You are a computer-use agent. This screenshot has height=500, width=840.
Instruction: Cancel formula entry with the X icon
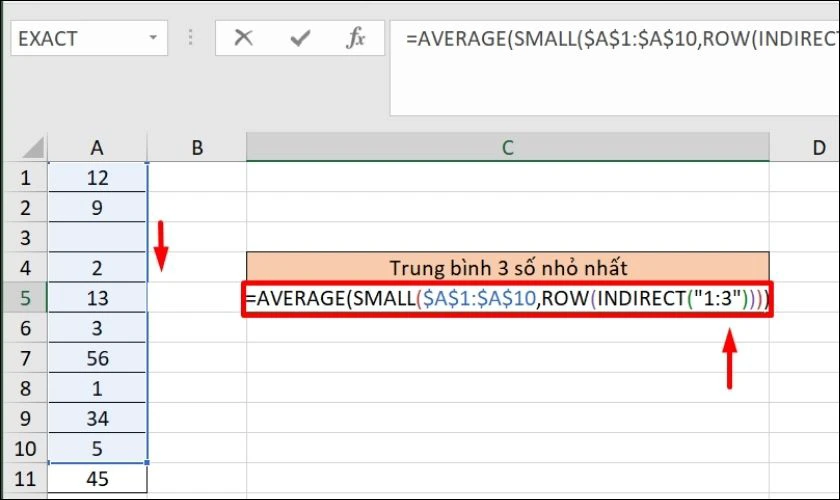click(x=243, y=38)
